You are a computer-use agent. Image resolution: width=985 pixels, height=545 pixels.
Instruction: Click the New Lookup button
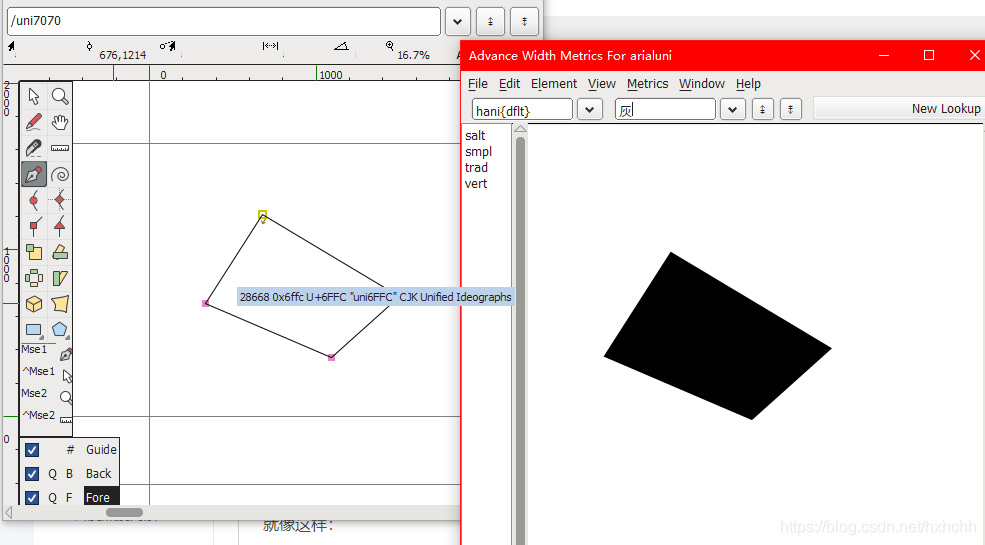pyautogui.click(x=898, y=109)
